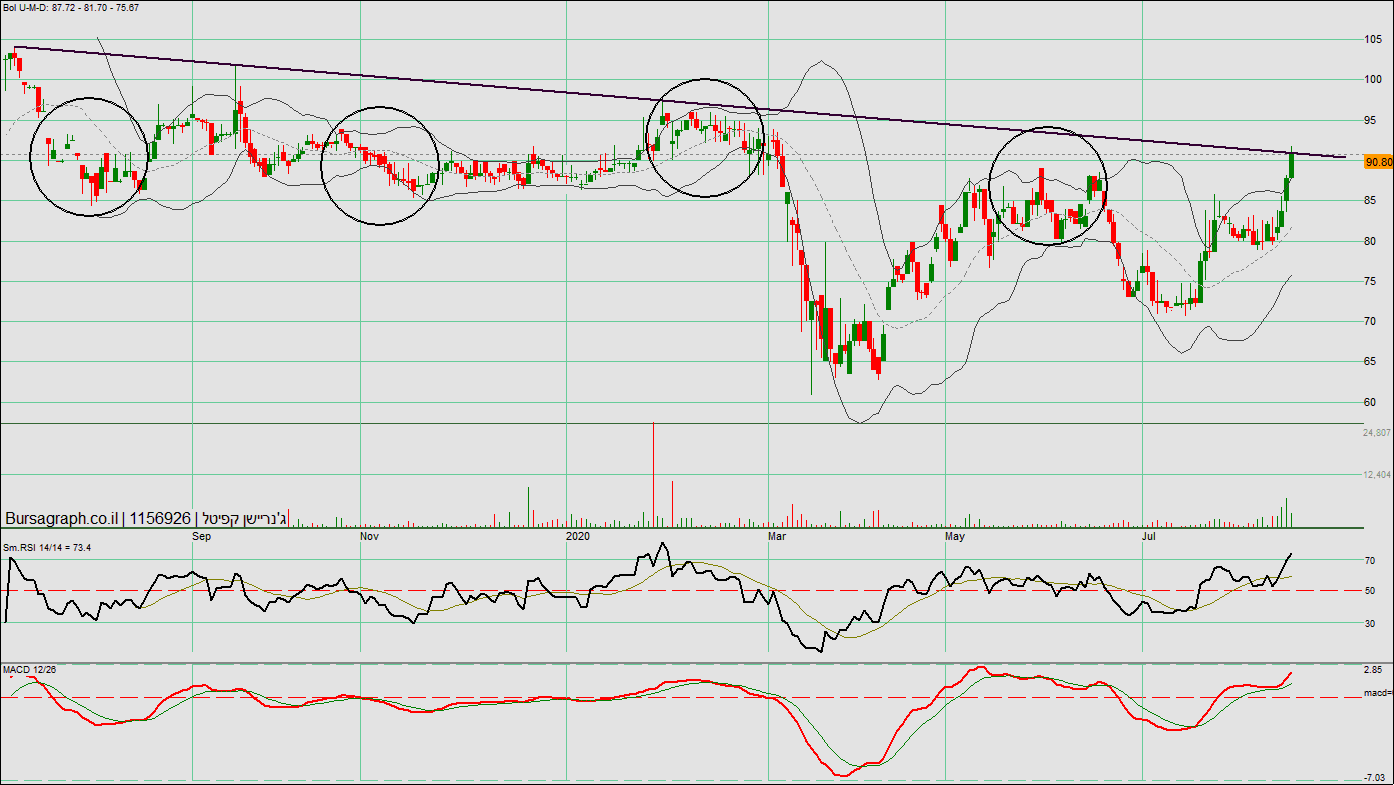Image resolution: width=1394 pixels, height=785 pixels.
Task: Select the 2020 year marker on time axis
Action: pyautogui.click(x=578, y=537)
